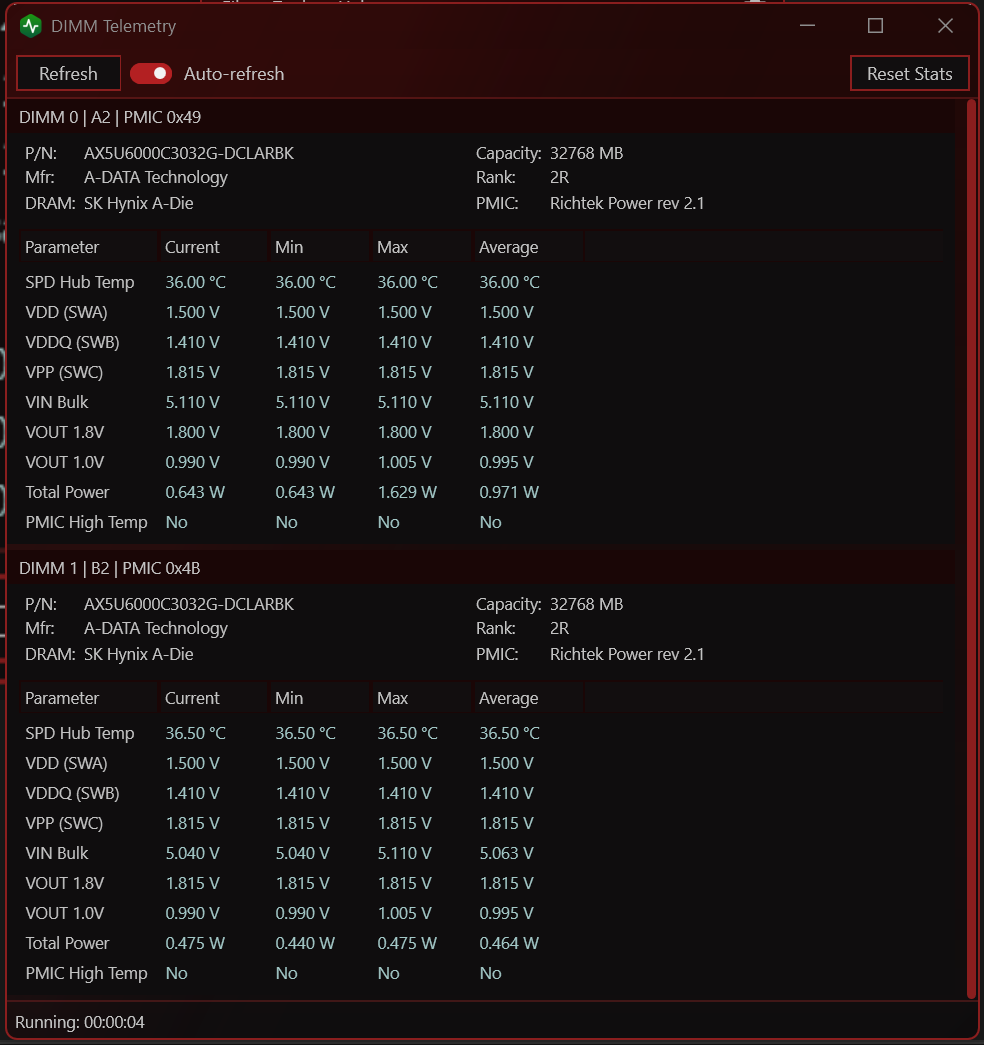This screenshot has height=1045, width=984.
Task: Click the Average column header in DIMM 0 table
Action: coord(528,247)
